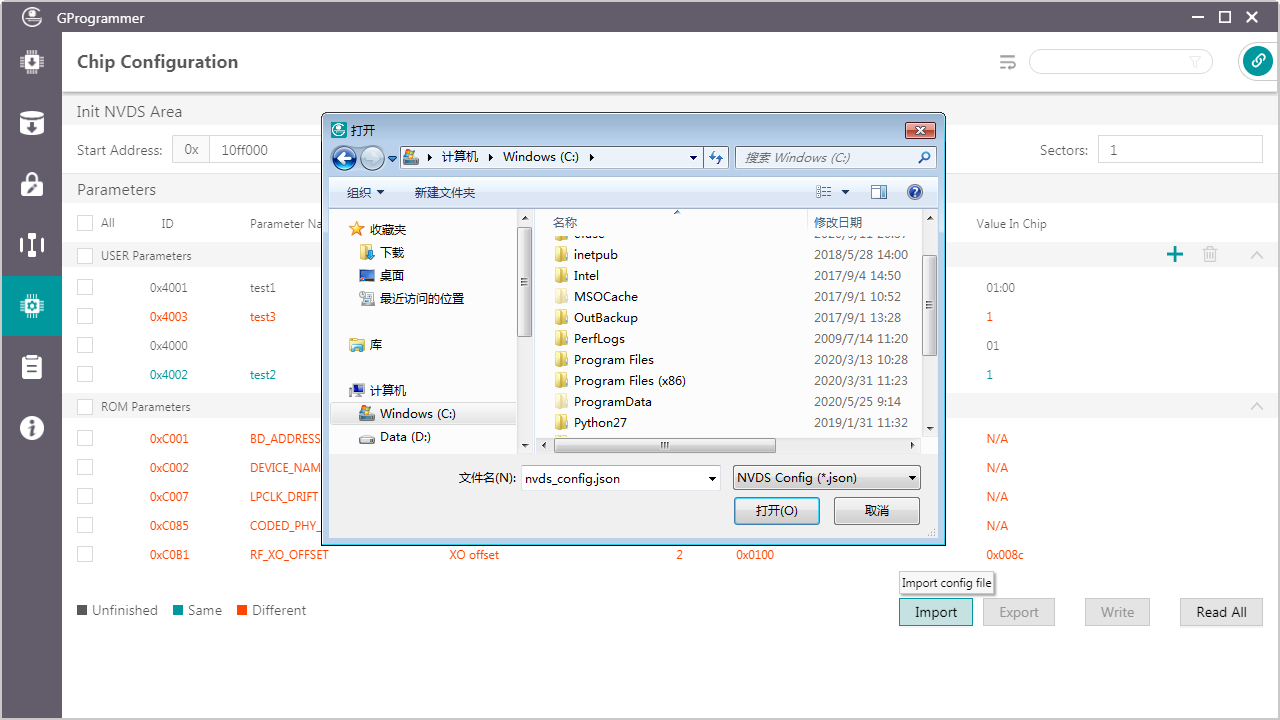Click the back arrow in file dialog
Image resolution: width=1280 pixels, height=720 pixels.
[x=344, y=158]
